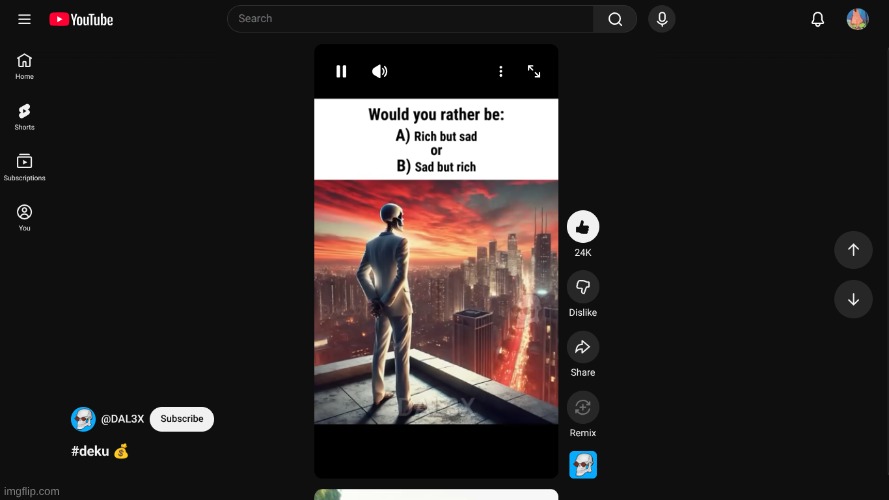The height and width of the screenshot is (500, 889).
Task: Mute the Short's volume
Action: (x=379, y=71)
